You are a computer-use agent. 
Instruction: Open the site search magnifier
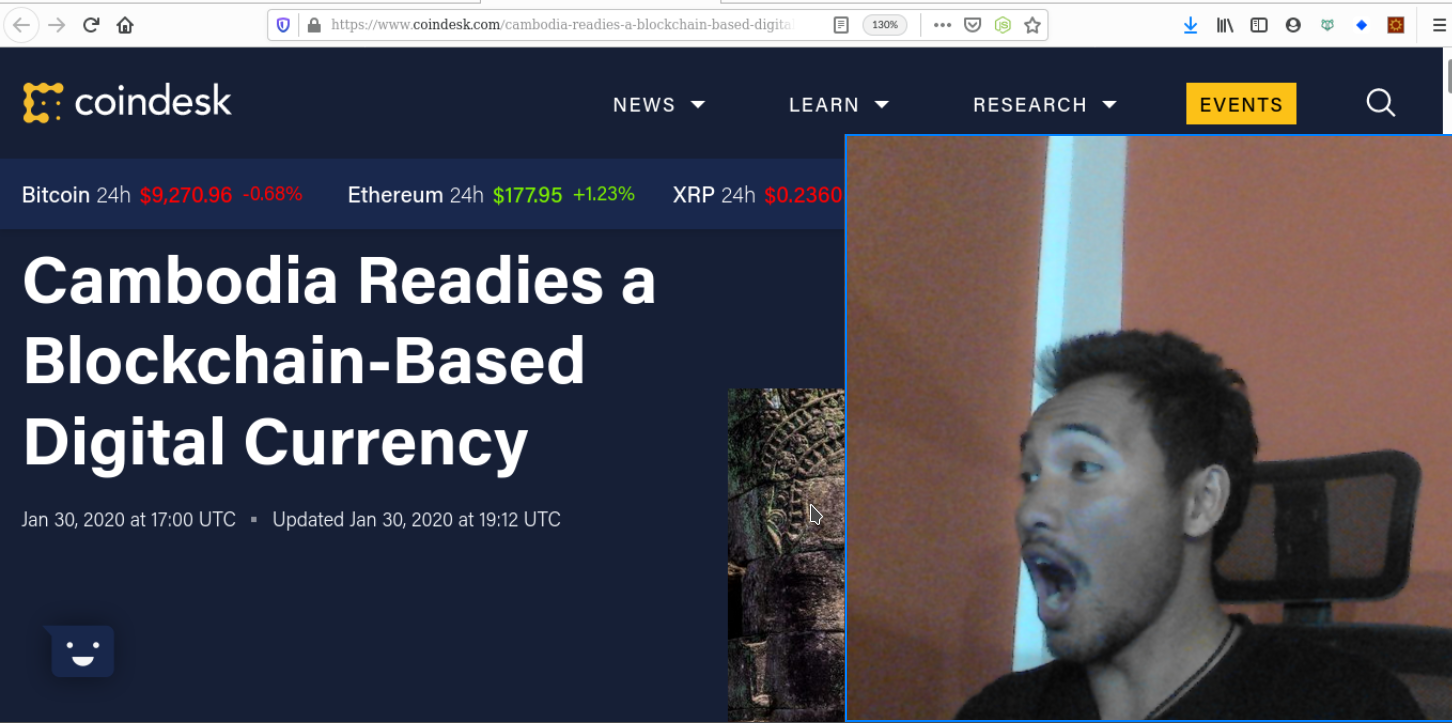click(x=1380, y=103)
